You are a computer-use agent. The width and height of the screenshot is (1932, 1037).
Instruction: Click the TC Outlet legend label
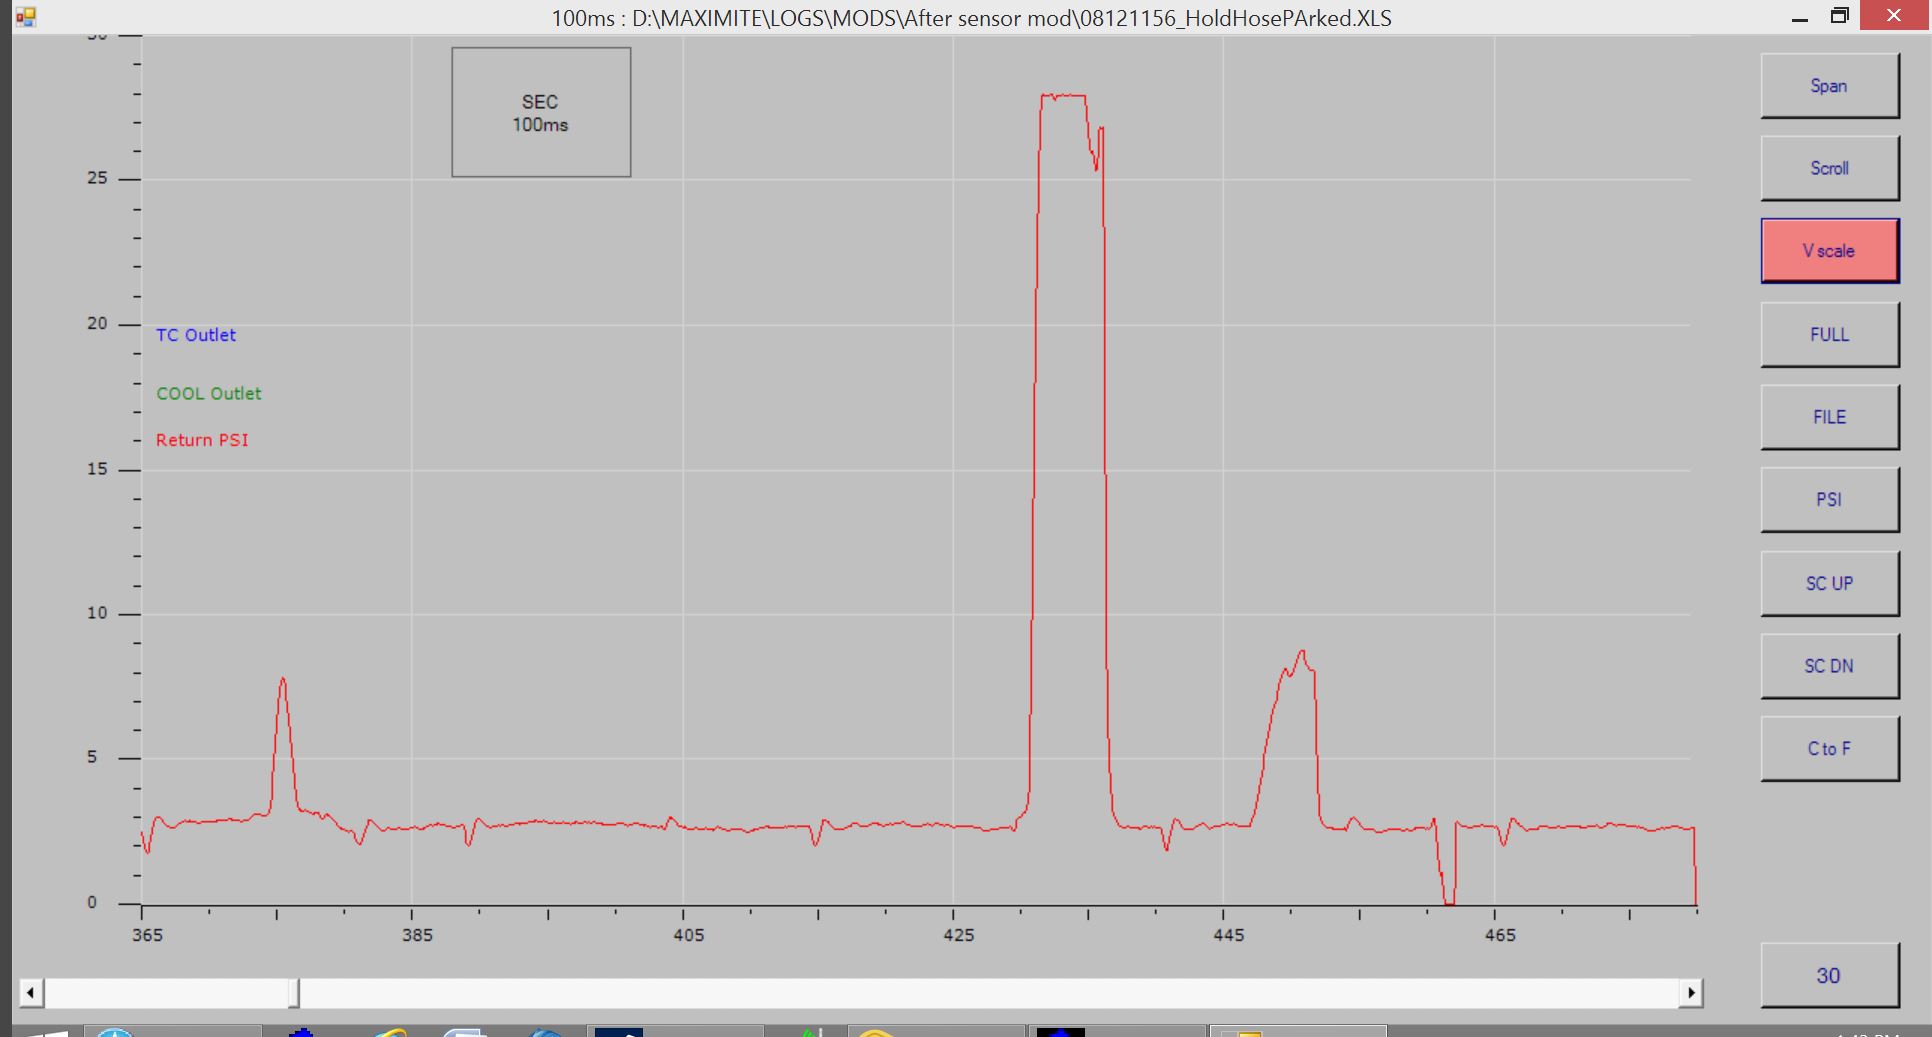point(196,335)
